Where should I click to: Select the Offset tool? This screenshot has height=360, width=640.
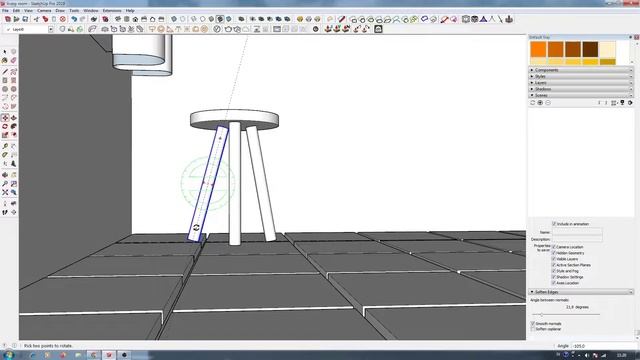[x=13, y=135]
